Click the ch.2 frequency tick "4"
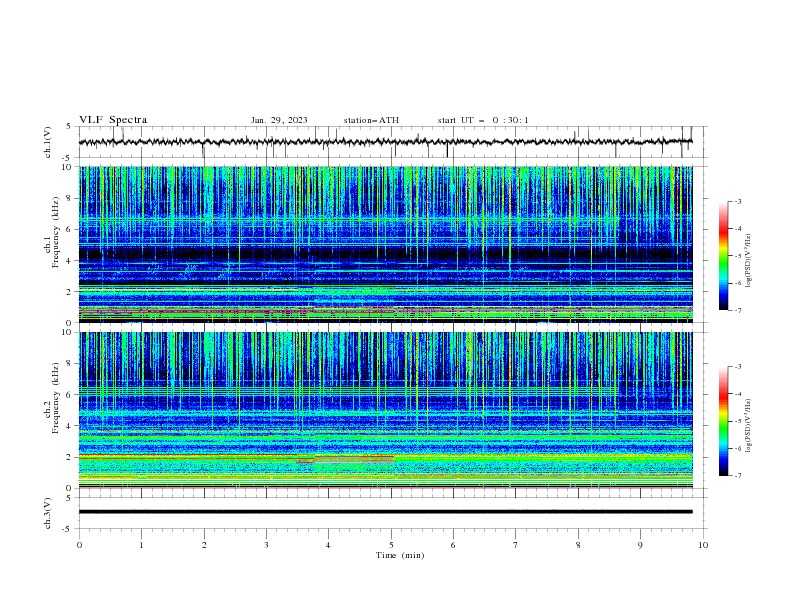This screenshot has width=792, height=612. point(69,426)
